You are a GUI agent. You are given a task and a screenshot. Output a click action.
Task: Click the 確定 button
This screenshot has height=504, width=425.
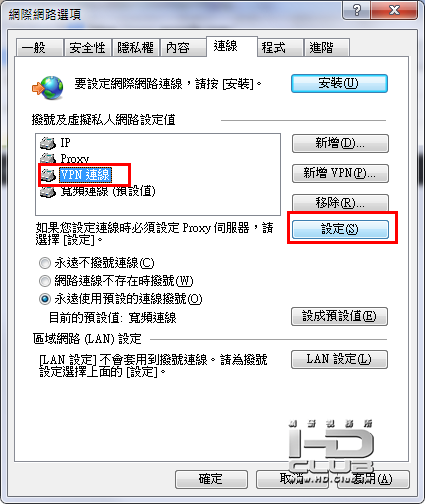click(211, 479)
